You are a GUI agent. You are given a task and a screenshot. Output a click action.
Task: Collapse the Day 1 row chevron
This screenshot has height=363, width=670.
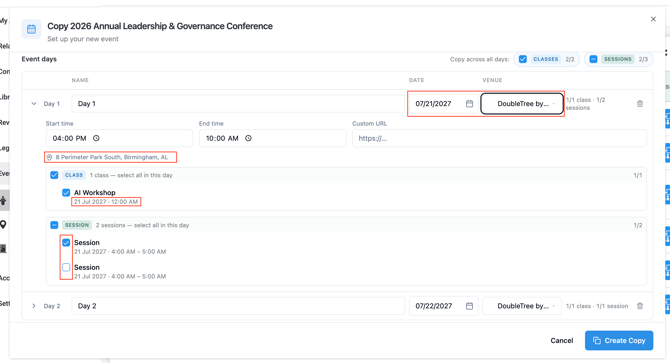coord(34,104)
